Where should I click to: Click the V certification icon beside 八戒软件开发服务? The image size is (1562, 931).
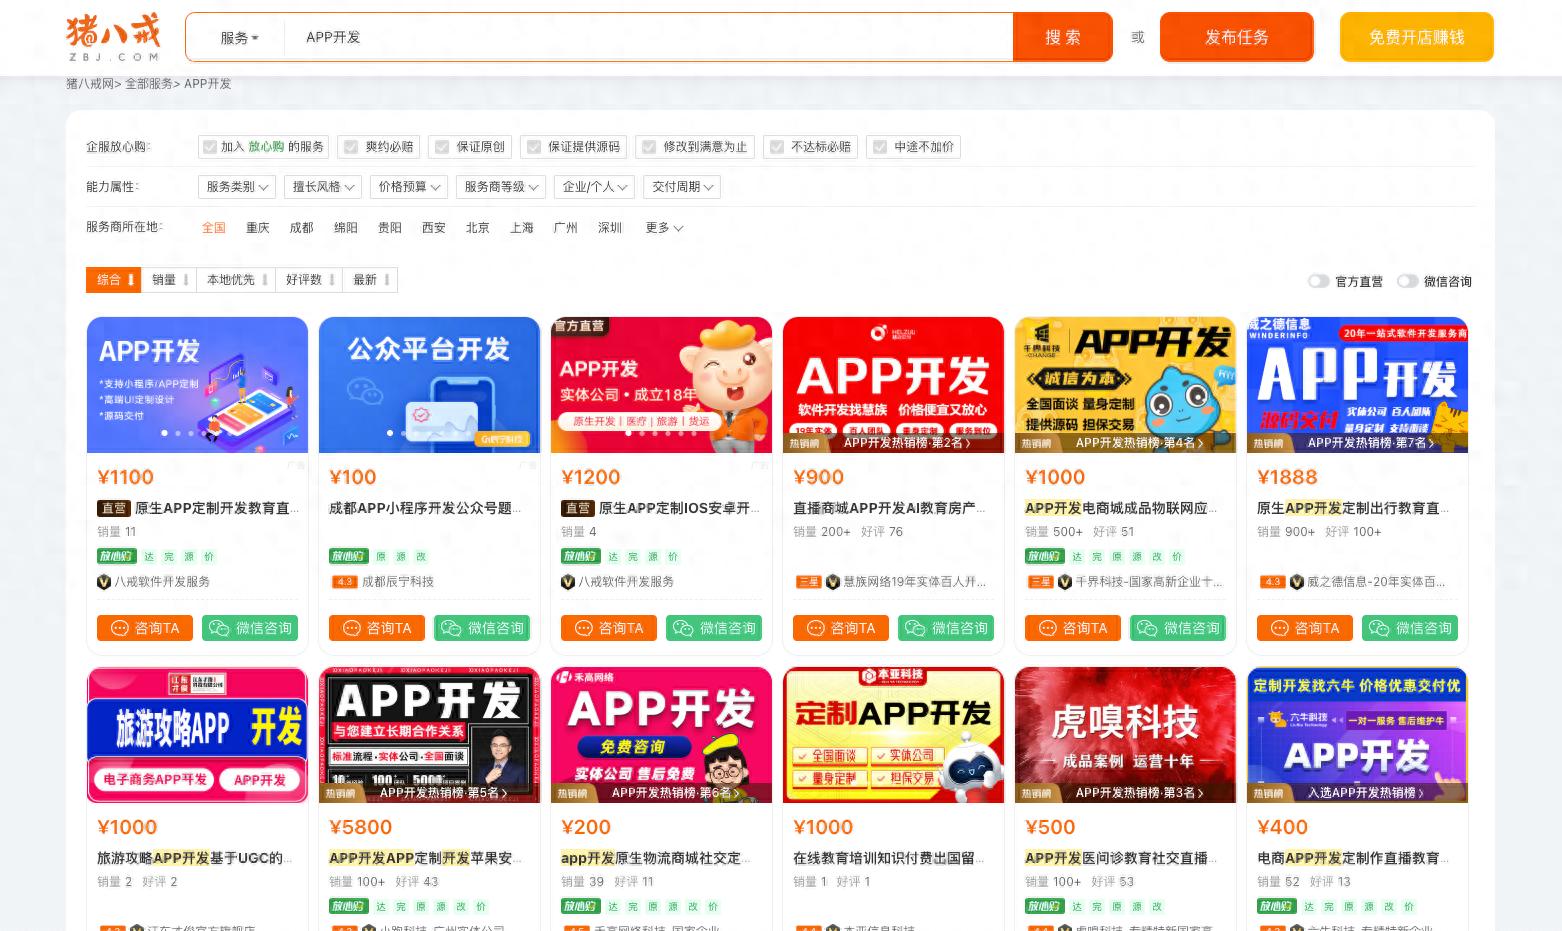pos(104,581)
